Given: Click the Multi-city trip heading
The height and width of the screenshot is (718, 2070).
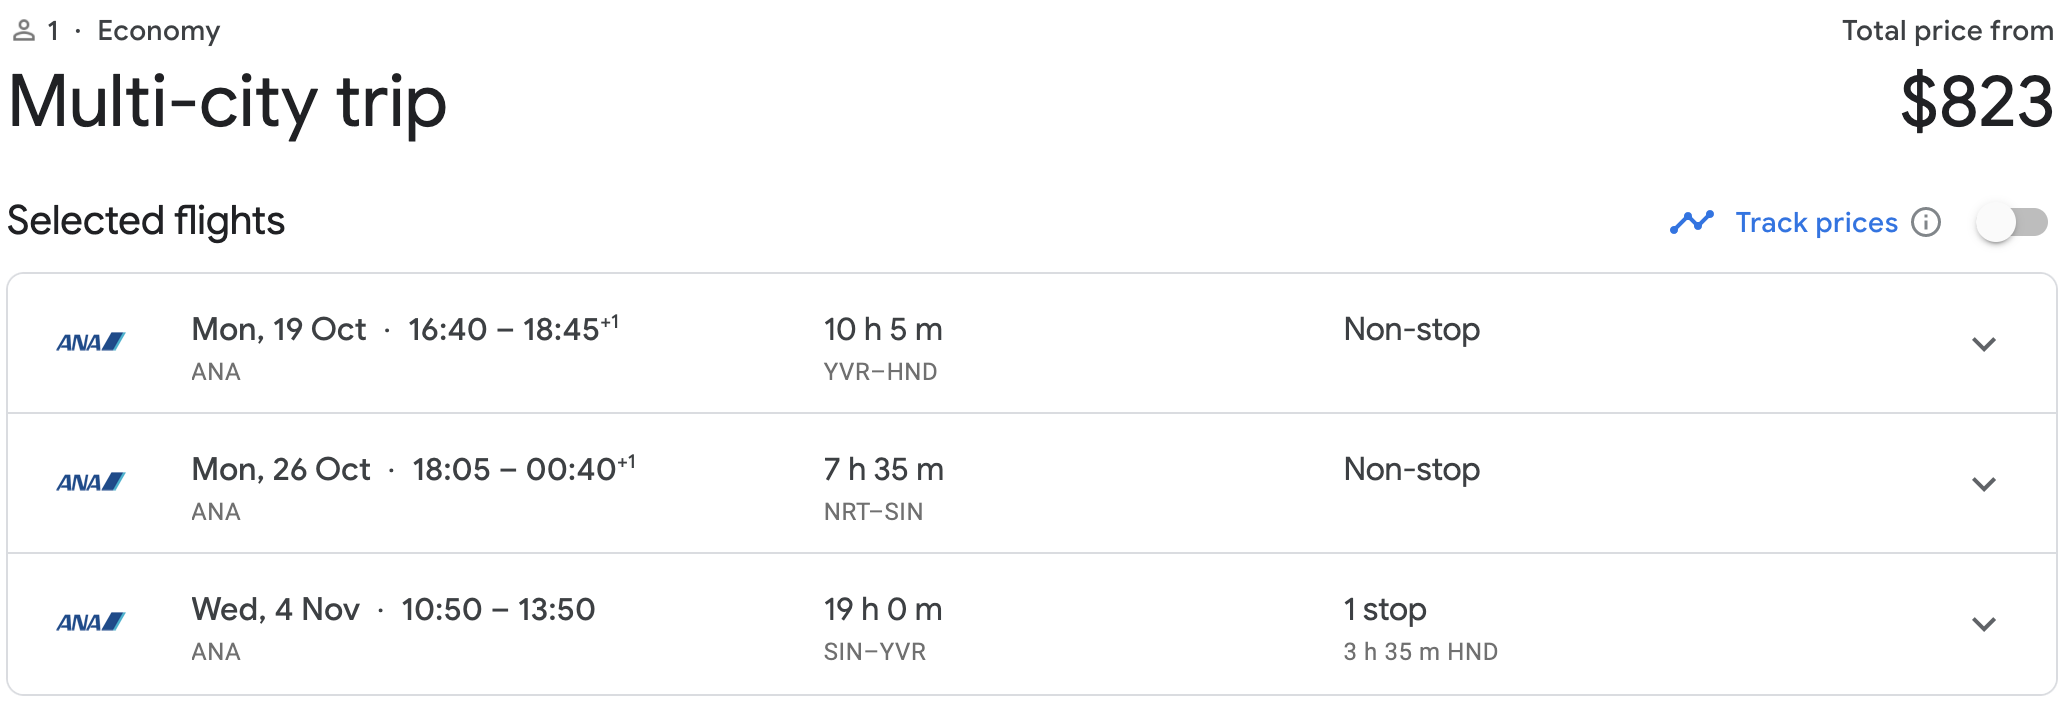Looking at the screenshot, I should [227, 103].
